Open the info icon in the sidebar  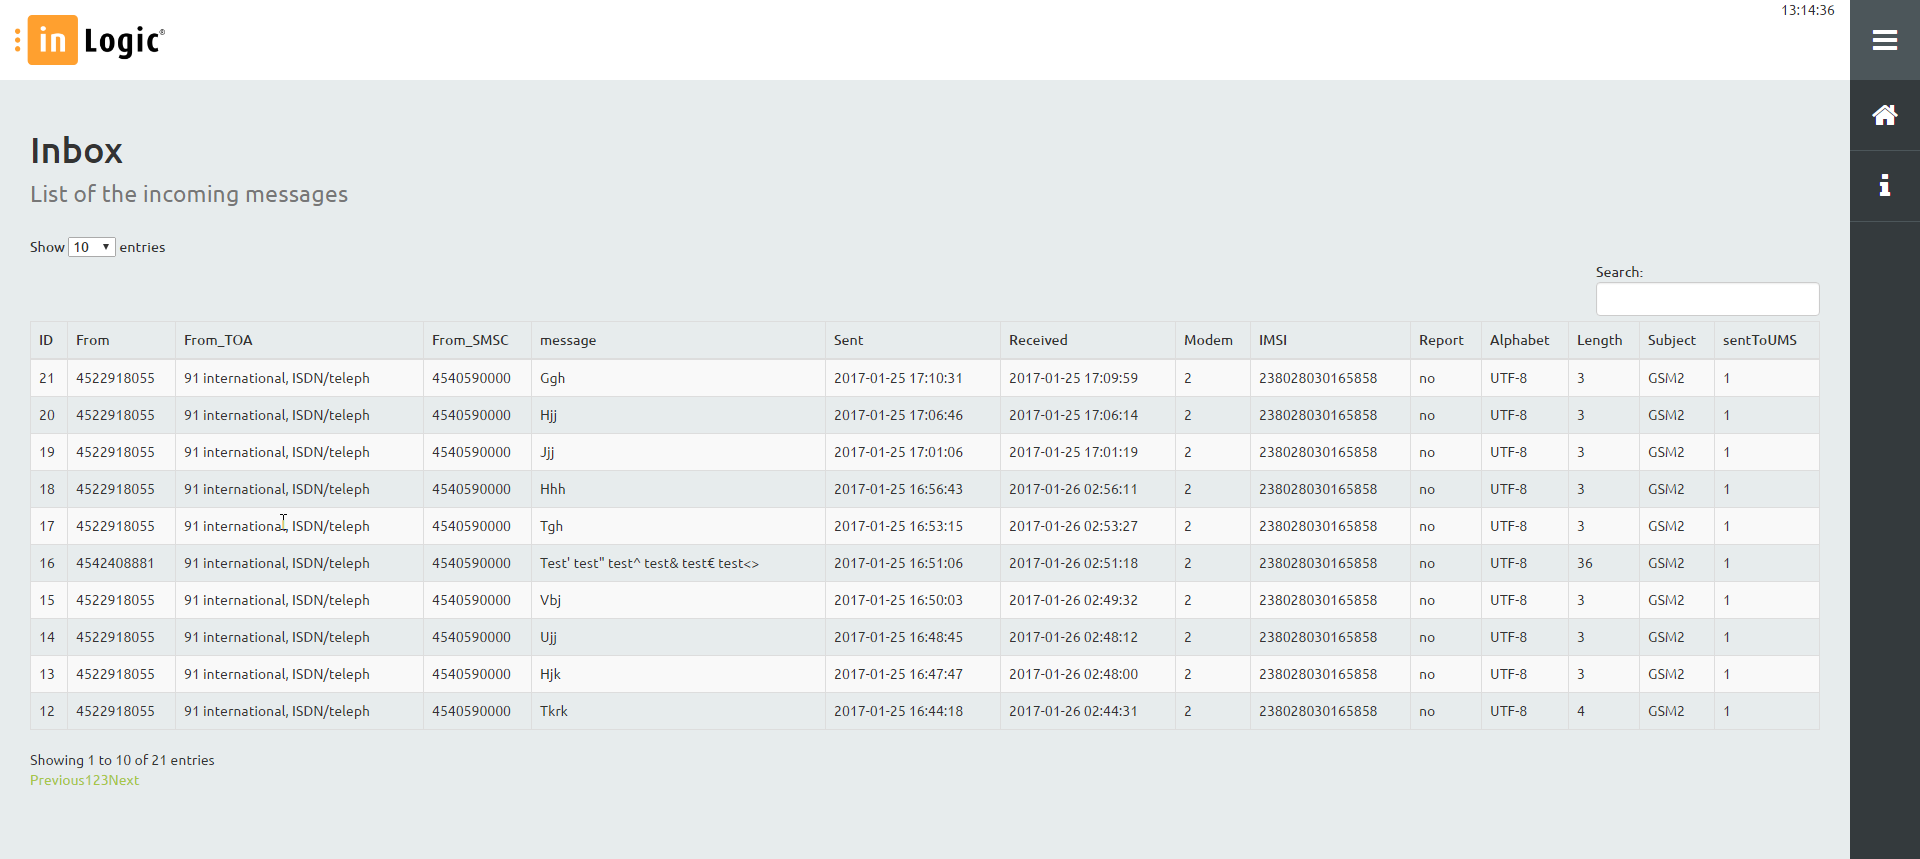(x=1885, y=186)
